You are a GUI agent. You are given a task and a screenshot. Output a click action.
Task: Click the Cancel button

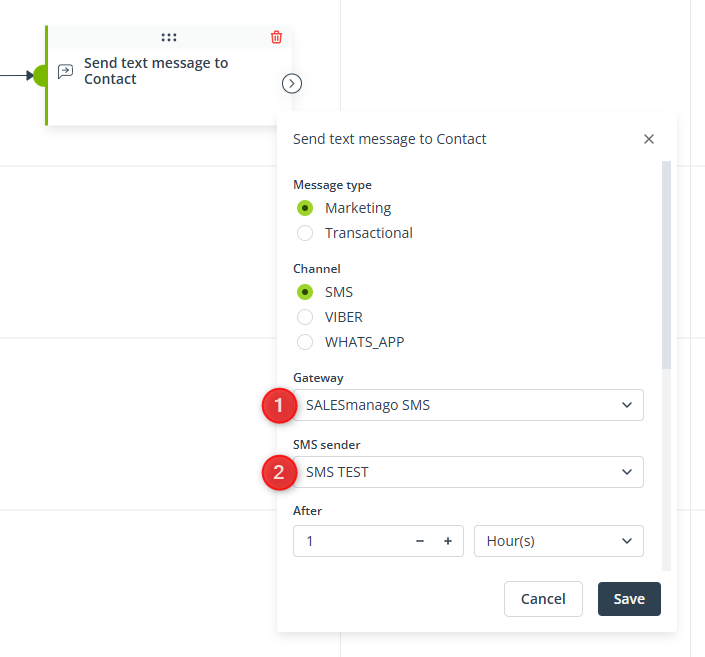(543, 599)
